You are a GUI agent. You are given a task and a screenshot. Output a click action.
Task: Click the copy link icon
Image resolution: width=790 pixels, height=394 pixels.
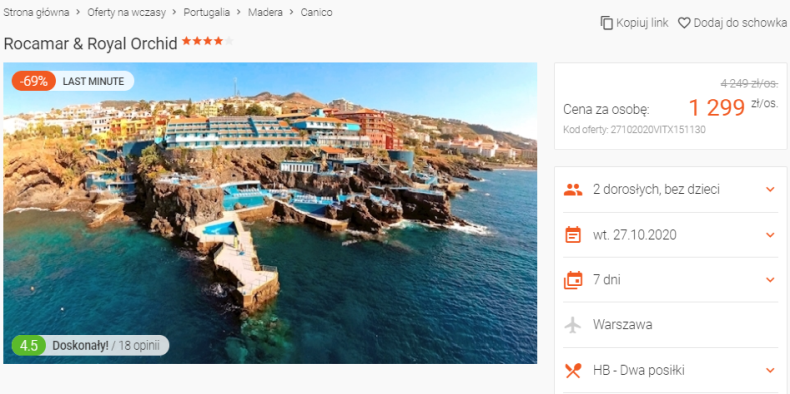coord(607,23)
